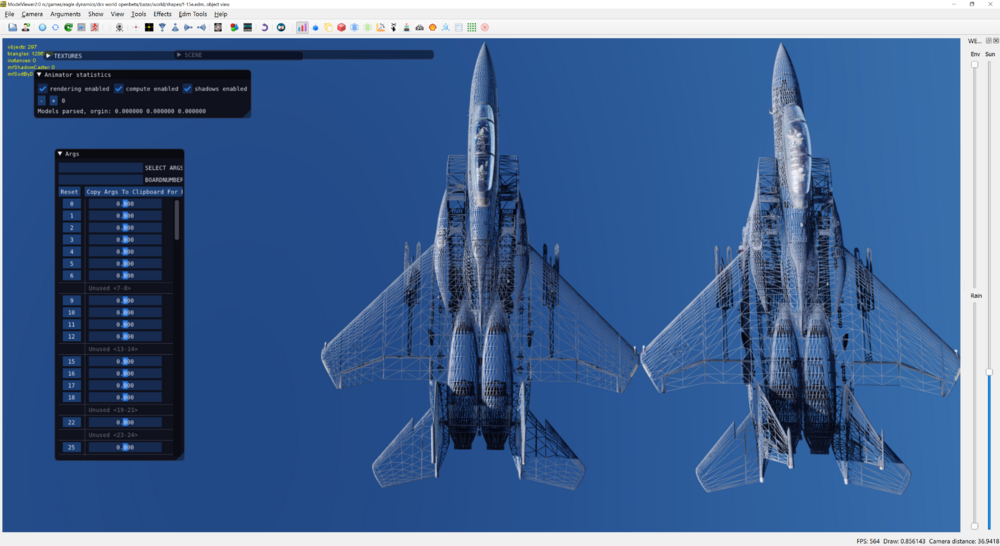Open the Effects menu

coord(163,14)
